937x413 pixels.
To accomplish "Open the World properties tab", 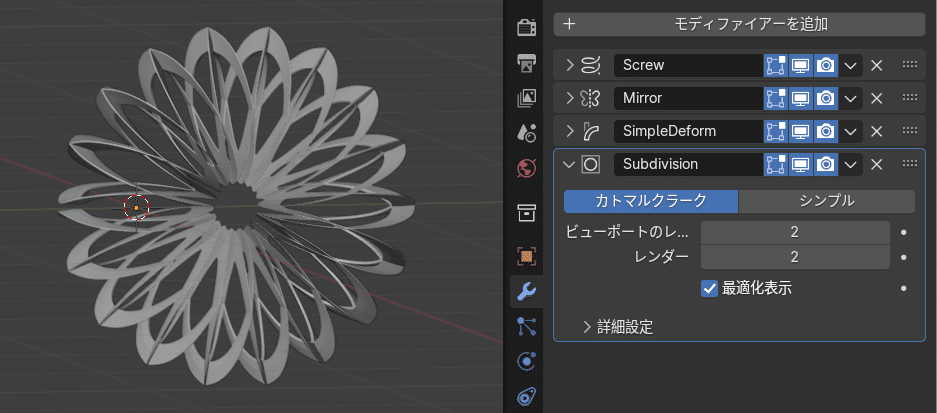I will tap(526, 168).
